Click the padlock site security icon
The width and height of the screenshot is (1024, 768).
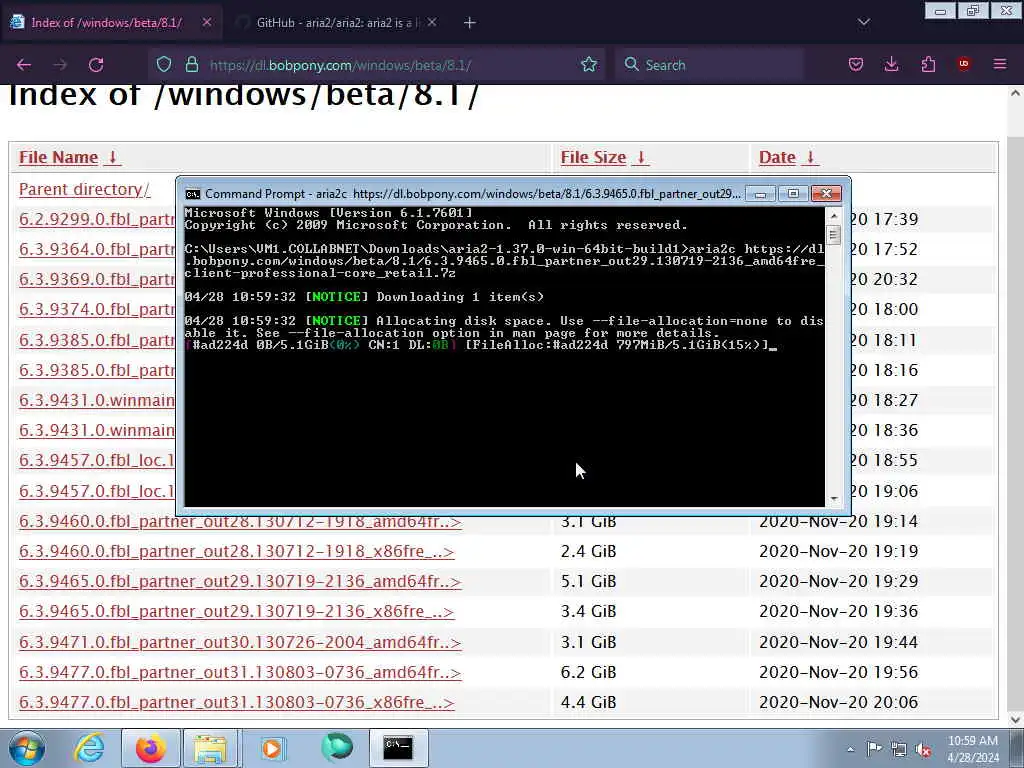(191, 64)
